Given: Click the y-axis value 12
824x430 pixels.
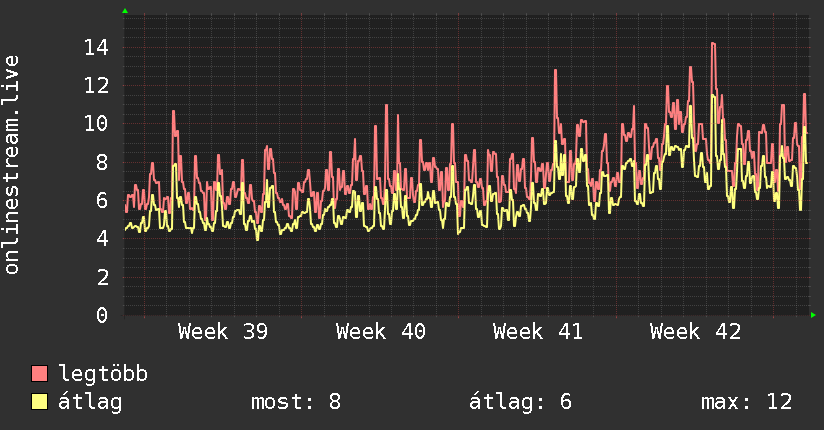Looking at the screenshot, I should point(96,86).
